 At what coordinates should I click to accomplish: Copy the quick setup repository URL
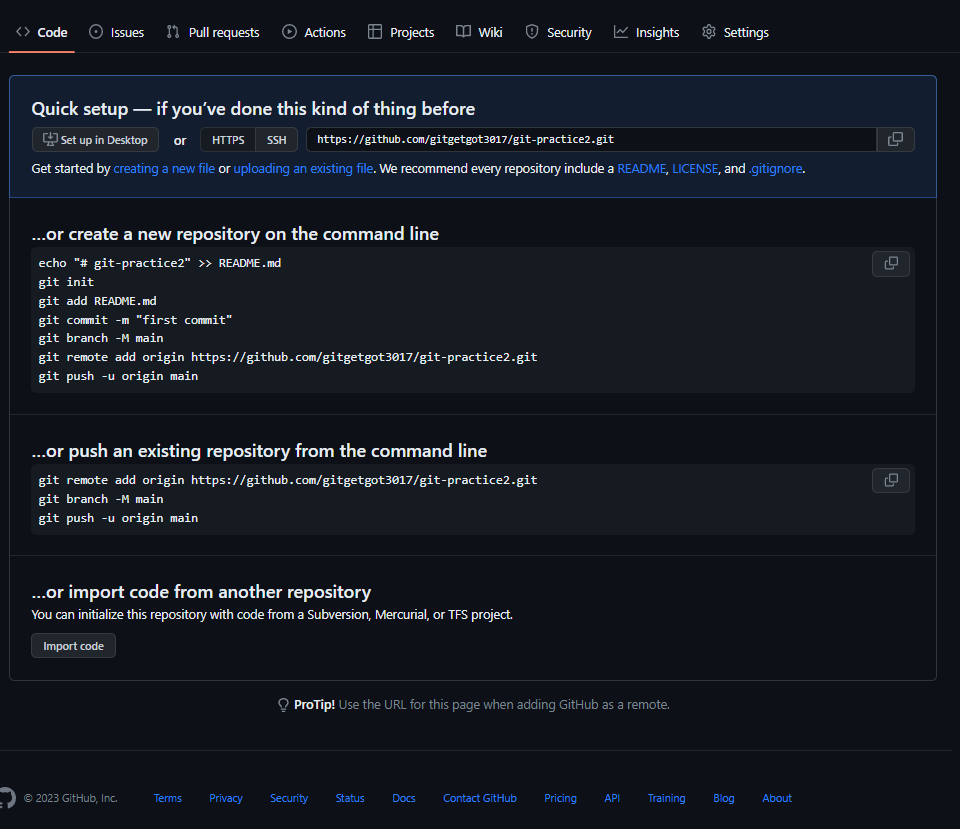(x=895, y=140)
